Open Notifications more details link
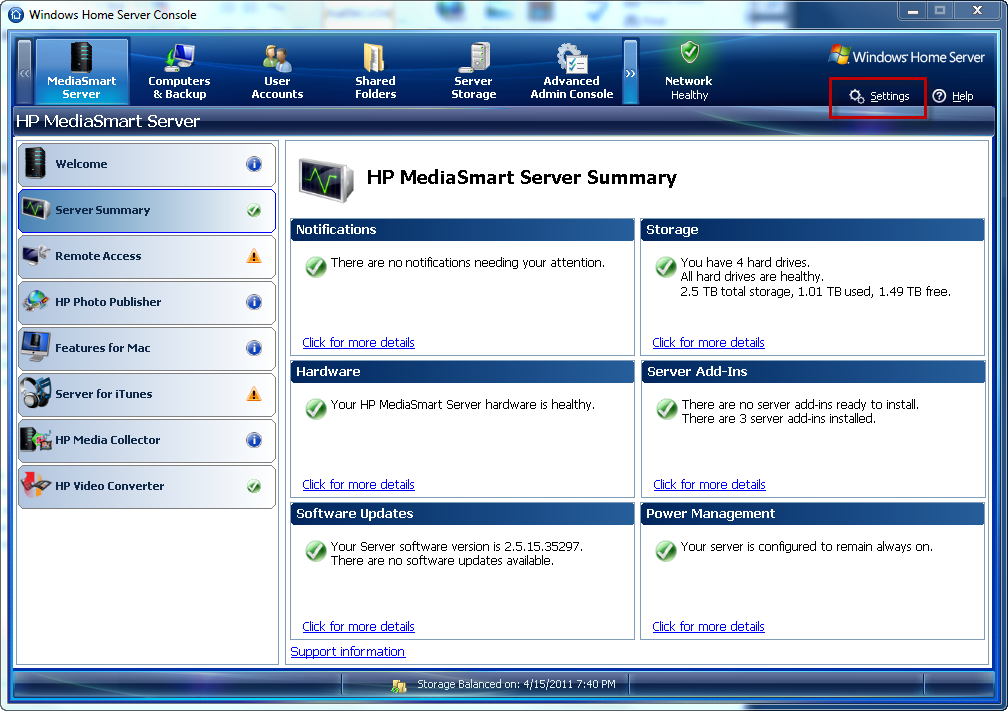 (358, 343)
